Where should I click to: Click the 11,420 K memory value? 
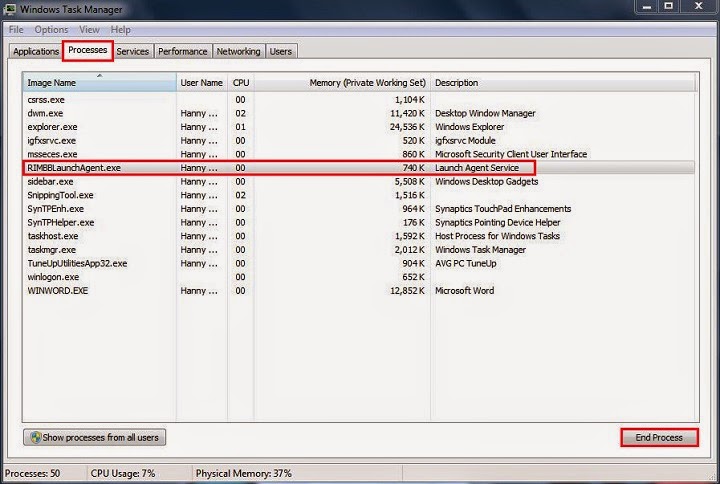click(407, 113)
